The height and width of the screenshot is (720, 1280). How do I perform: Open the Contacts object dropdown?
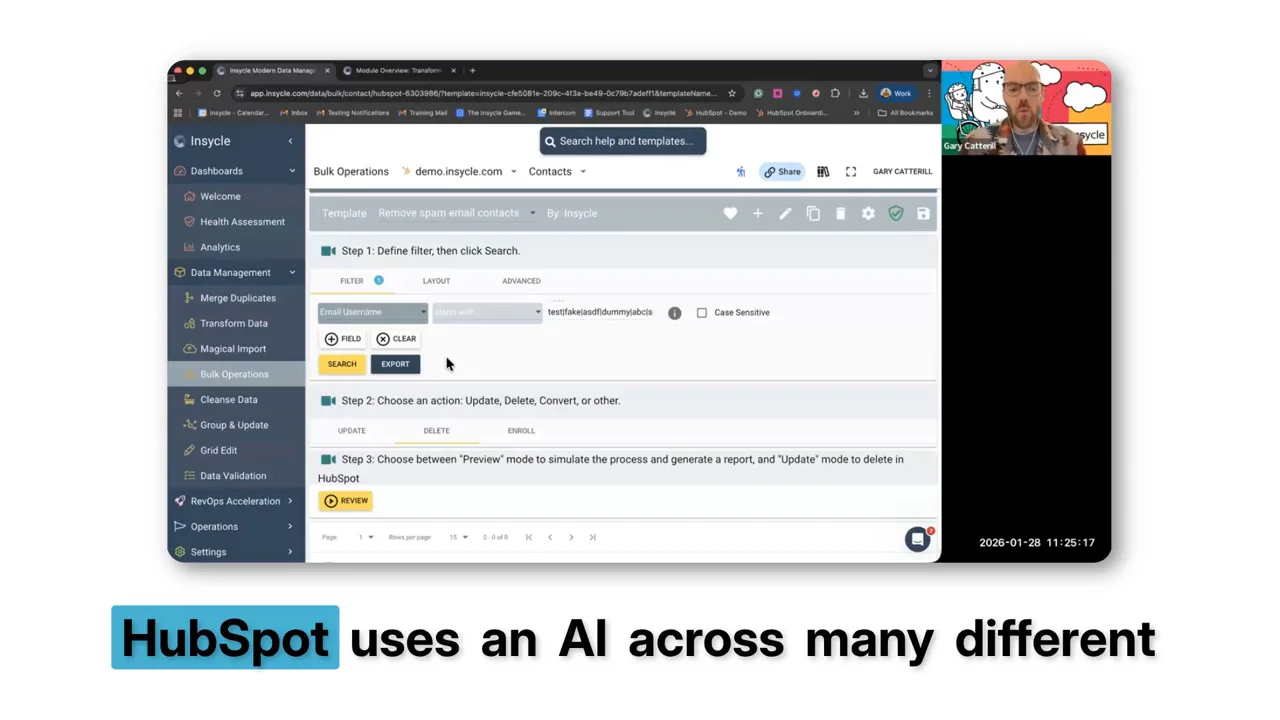point(557,172)
